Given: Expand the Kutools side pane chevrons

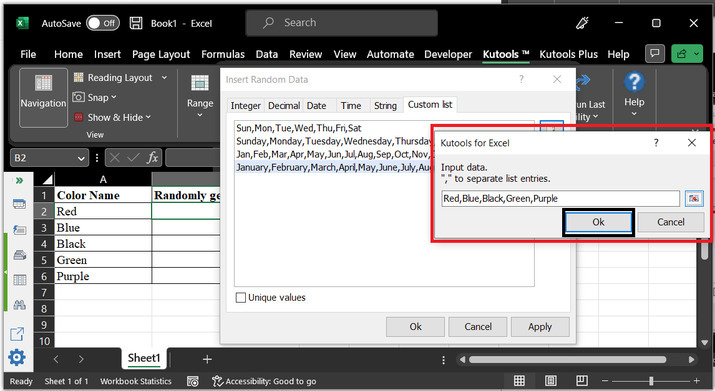Looking at the screenshot, I should pos(19,181).
